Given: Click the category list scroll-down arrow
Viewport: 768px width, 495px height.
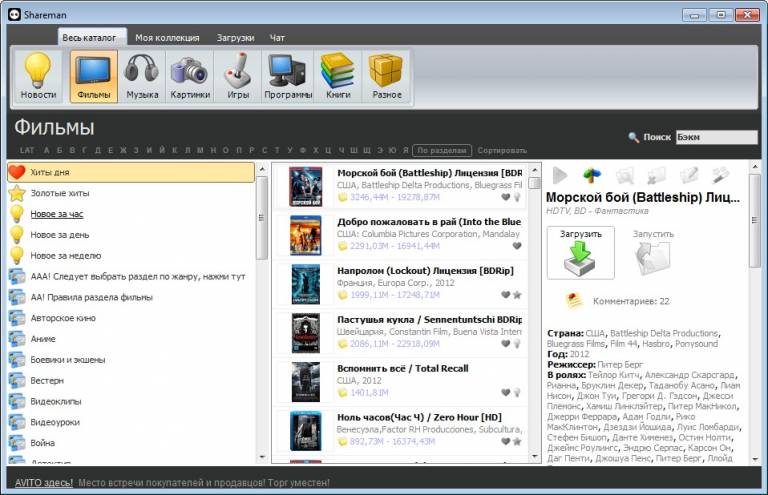Looking at the screenshot, I should (262, 457).
